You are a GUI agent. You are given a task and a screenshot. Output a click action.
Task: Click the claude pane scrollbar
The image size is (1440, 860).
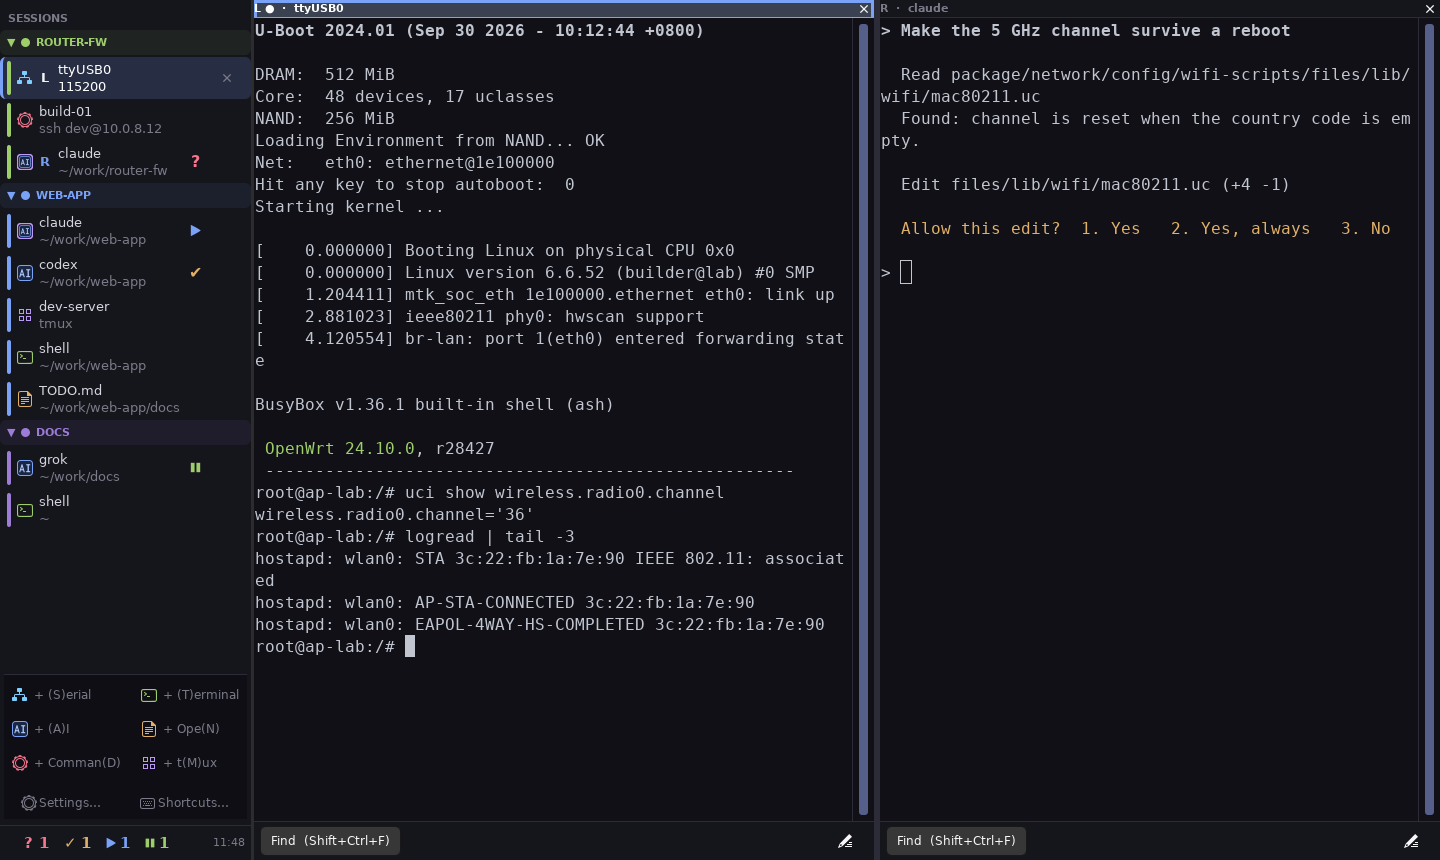(x=1429, y=418)
